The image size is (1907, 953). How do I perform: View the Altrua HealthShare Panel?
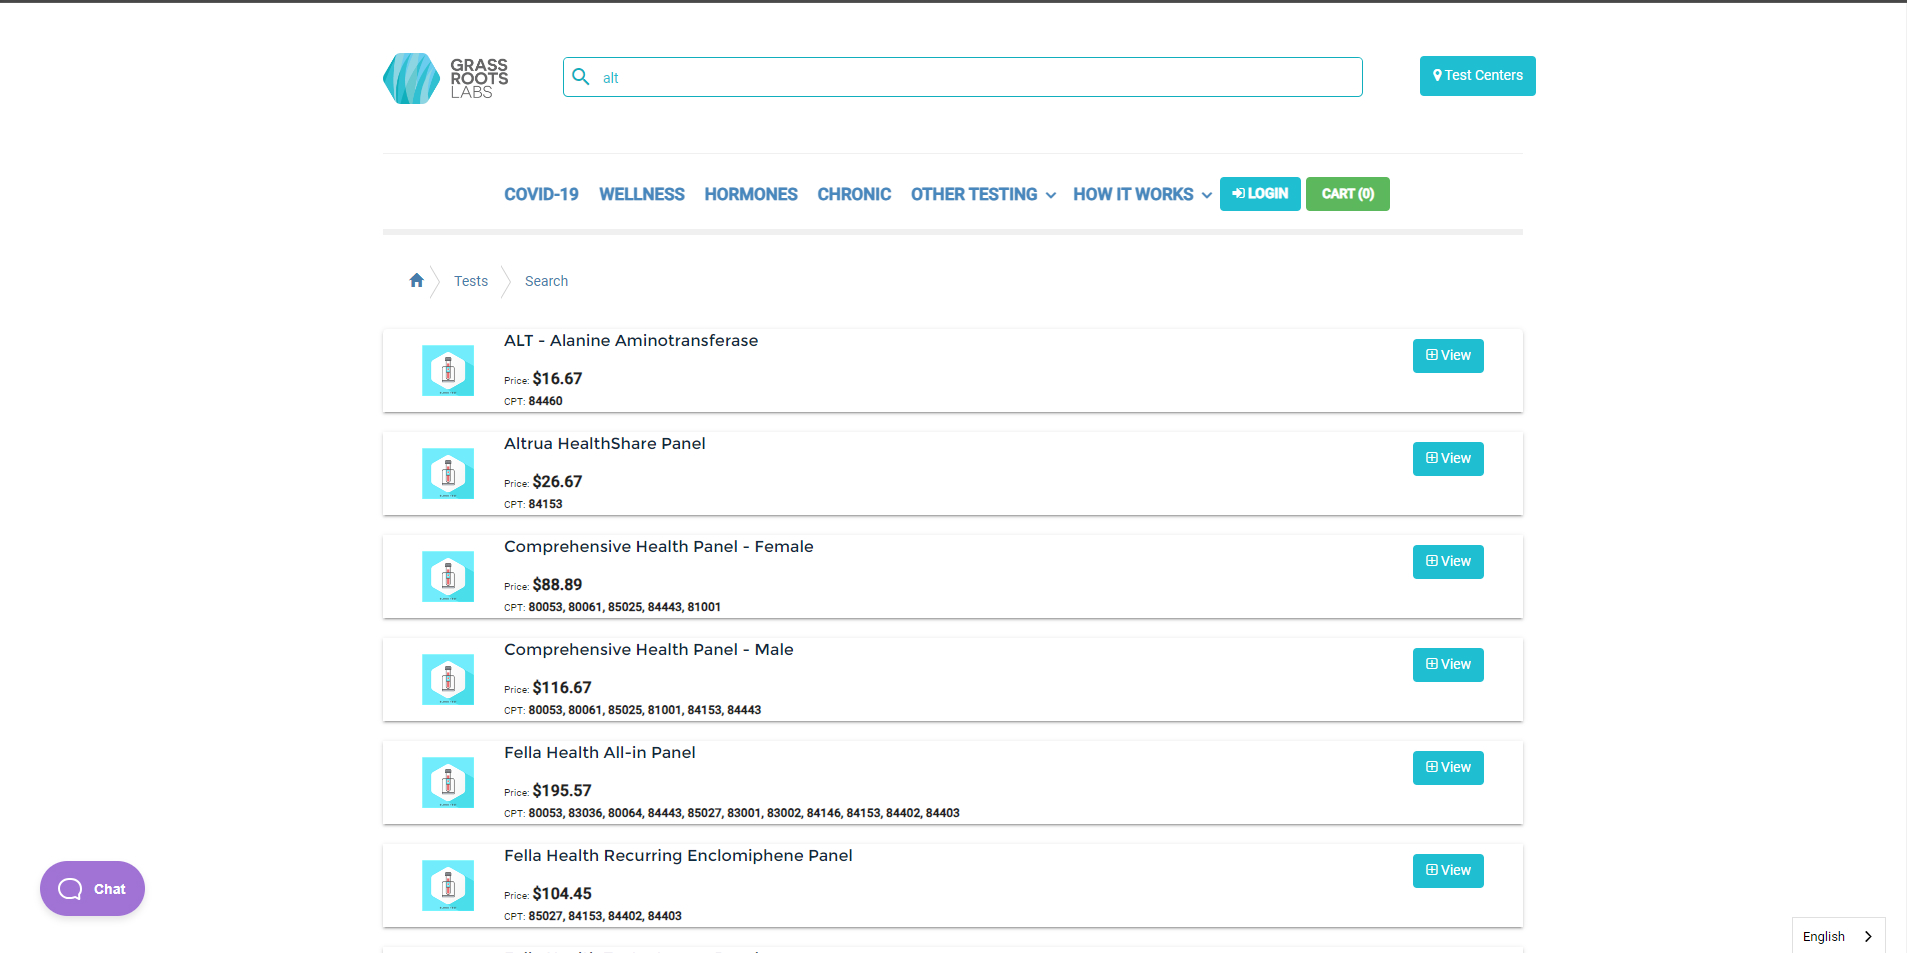(x=1448, y=459)
